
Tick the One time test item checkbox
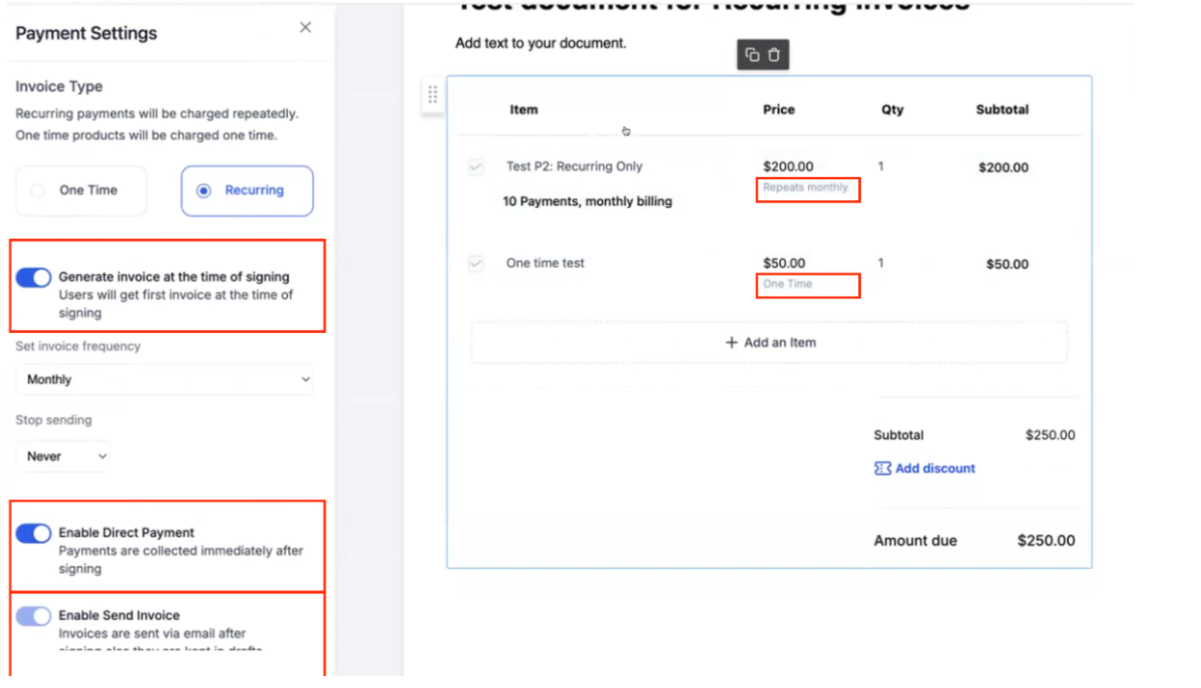click(x=476, y=264)
